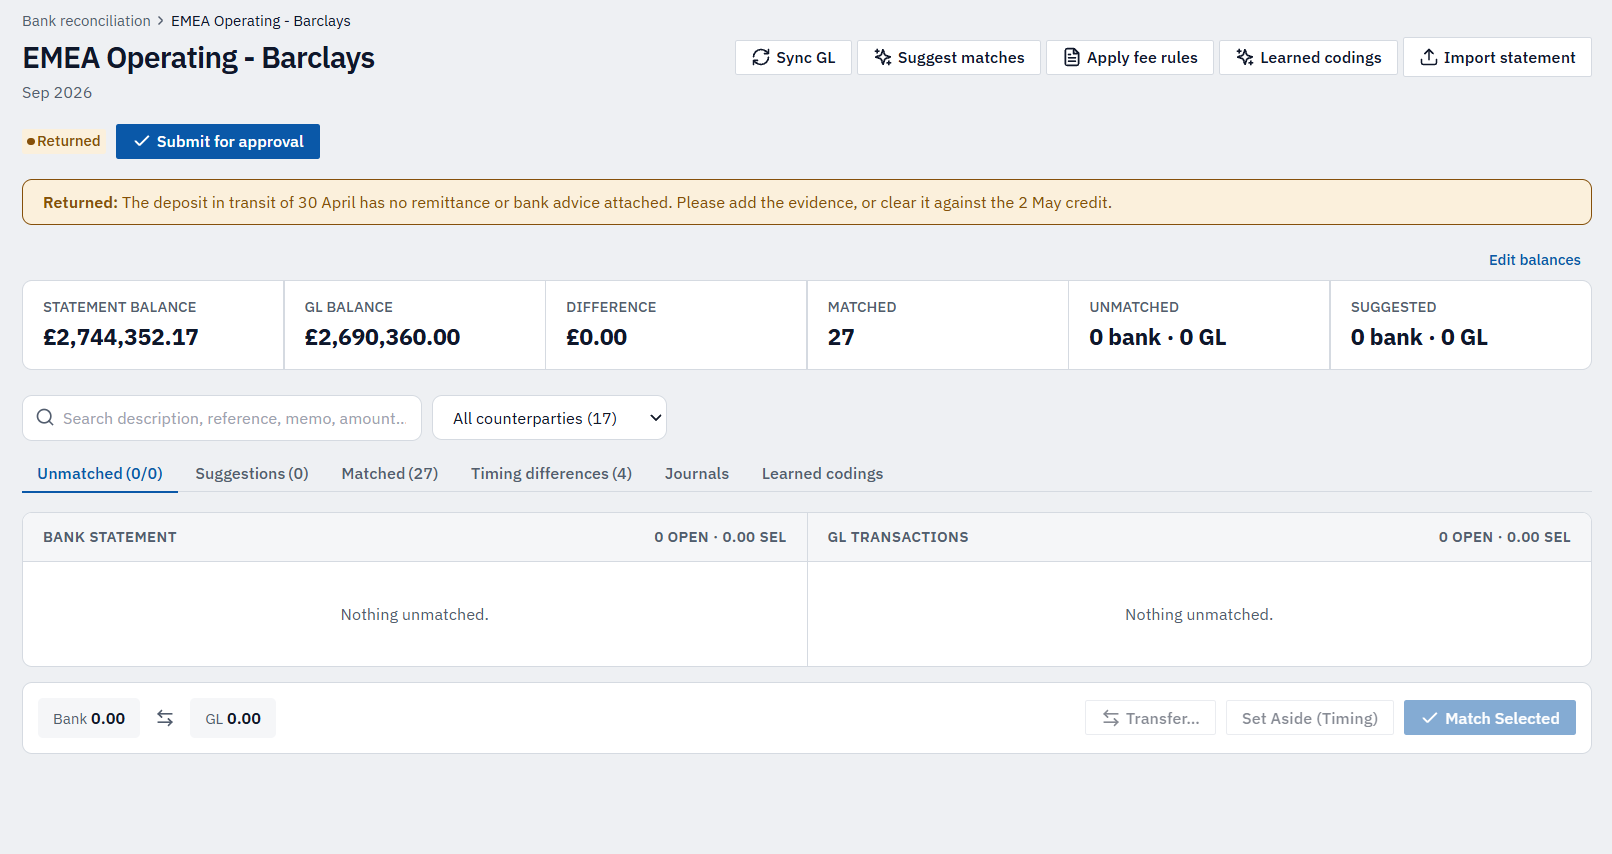Screen dimensions: 1612x854
Task: Click the GL TRANSACTIONS panel heading
Action: pos(898,537)
